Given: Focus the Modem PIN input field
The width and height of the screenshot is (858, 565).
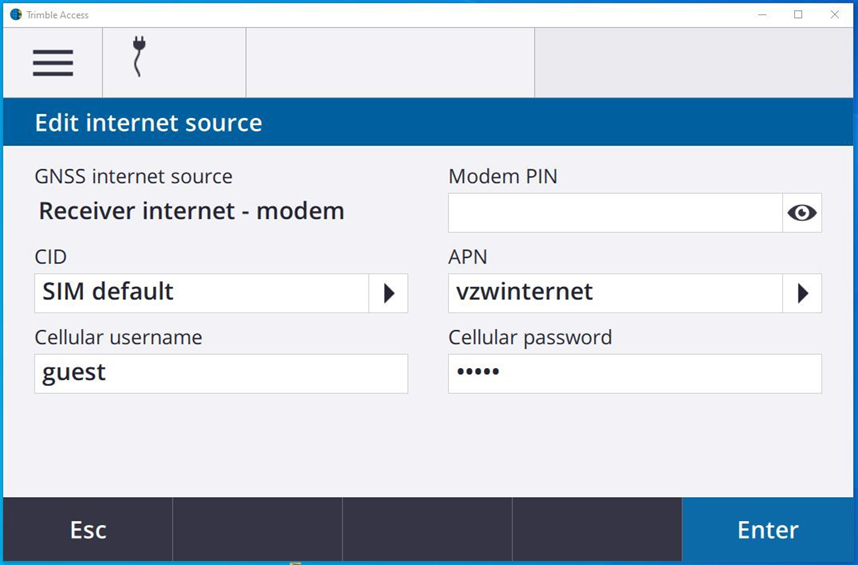Looking at the screenshot, I should pos(614,213).
